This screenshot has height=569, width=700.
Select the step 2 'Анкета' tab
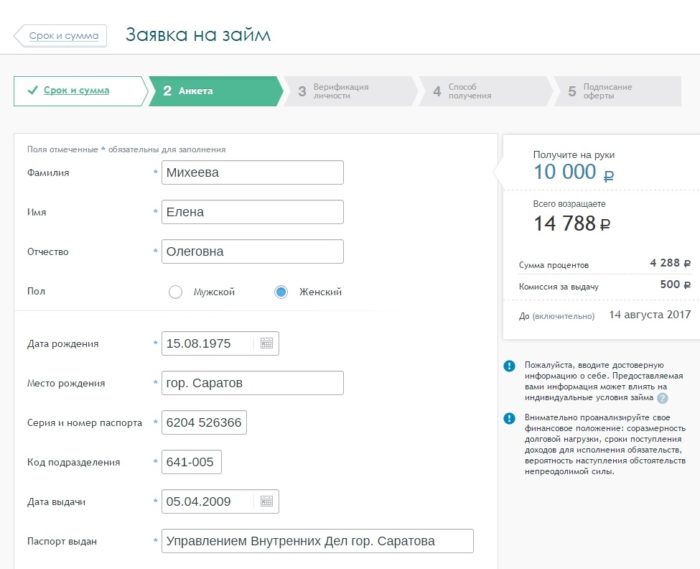[215, 91]
